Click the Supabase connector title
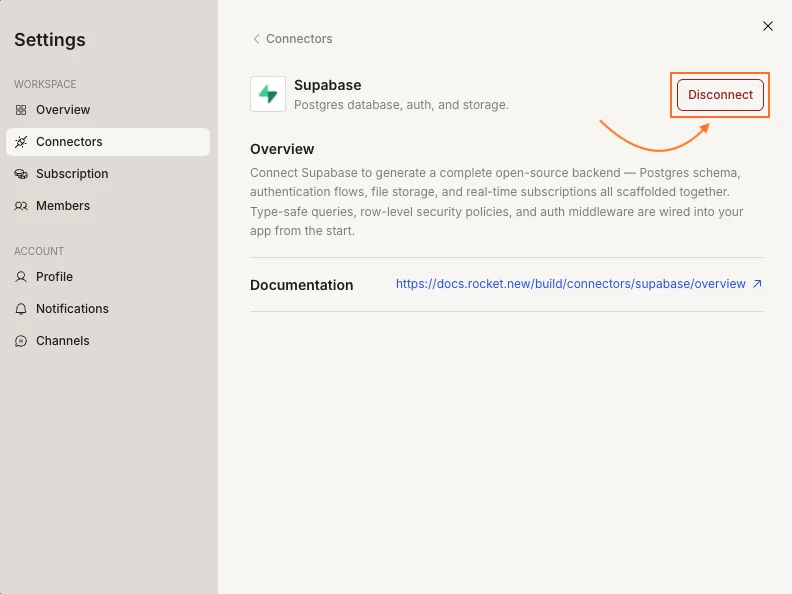The width and height of the screenshot is (792, 594). 327,85
